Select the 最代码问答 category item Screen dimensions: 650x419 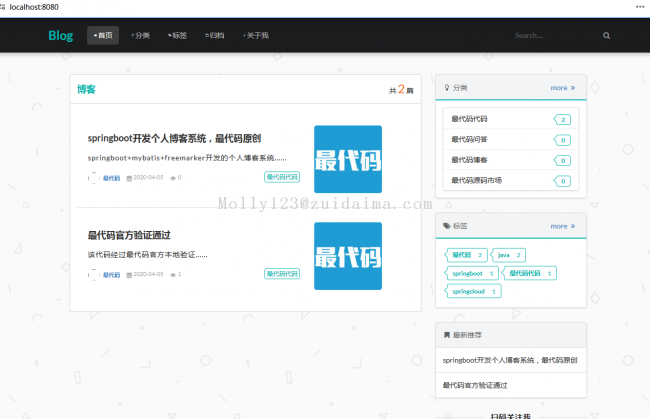pos(476,139)
